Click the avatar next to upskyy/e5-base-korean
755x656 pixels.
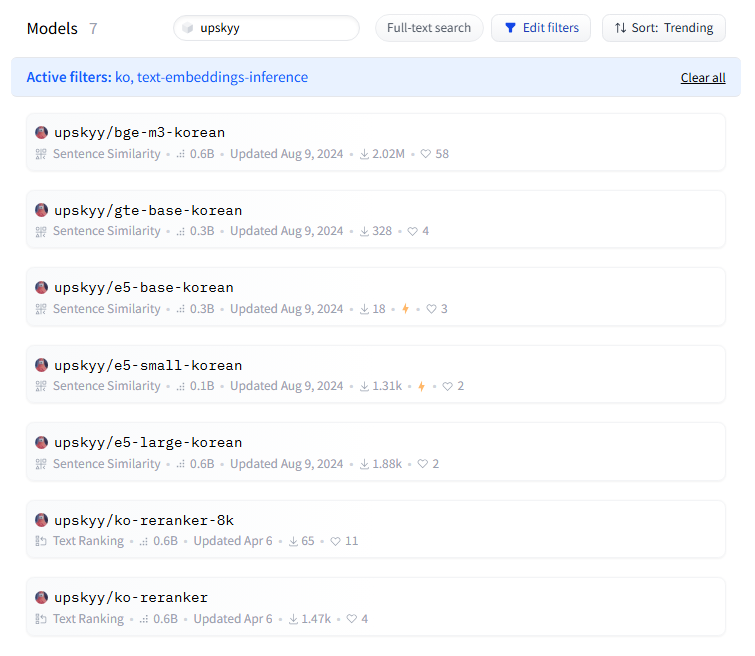41,288
